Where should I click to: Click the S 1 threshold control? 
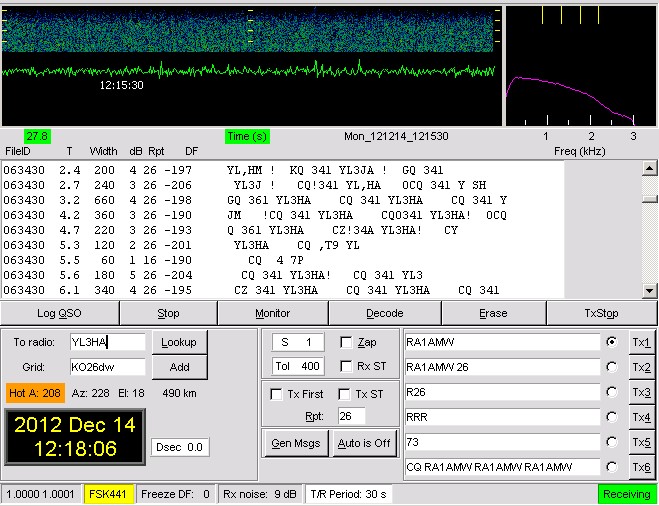pyautogui.click(x=298, y=342)
